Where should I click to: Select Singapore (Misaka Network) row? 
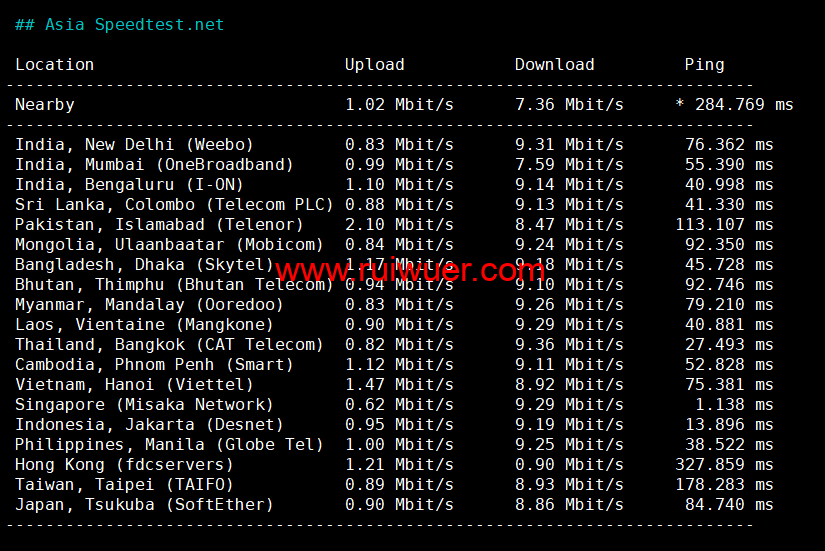click(144, 405)
